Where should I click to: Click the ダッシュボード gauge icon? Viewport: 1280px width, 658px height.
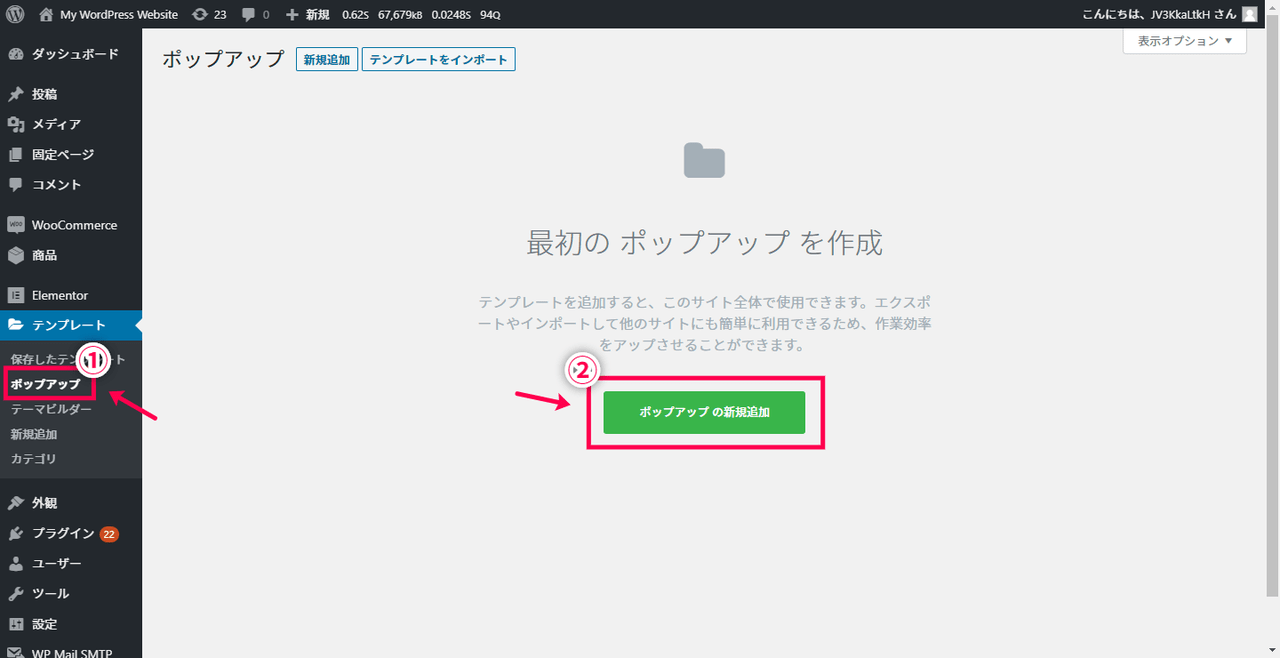pyautogui.click(x=15, y=54)
